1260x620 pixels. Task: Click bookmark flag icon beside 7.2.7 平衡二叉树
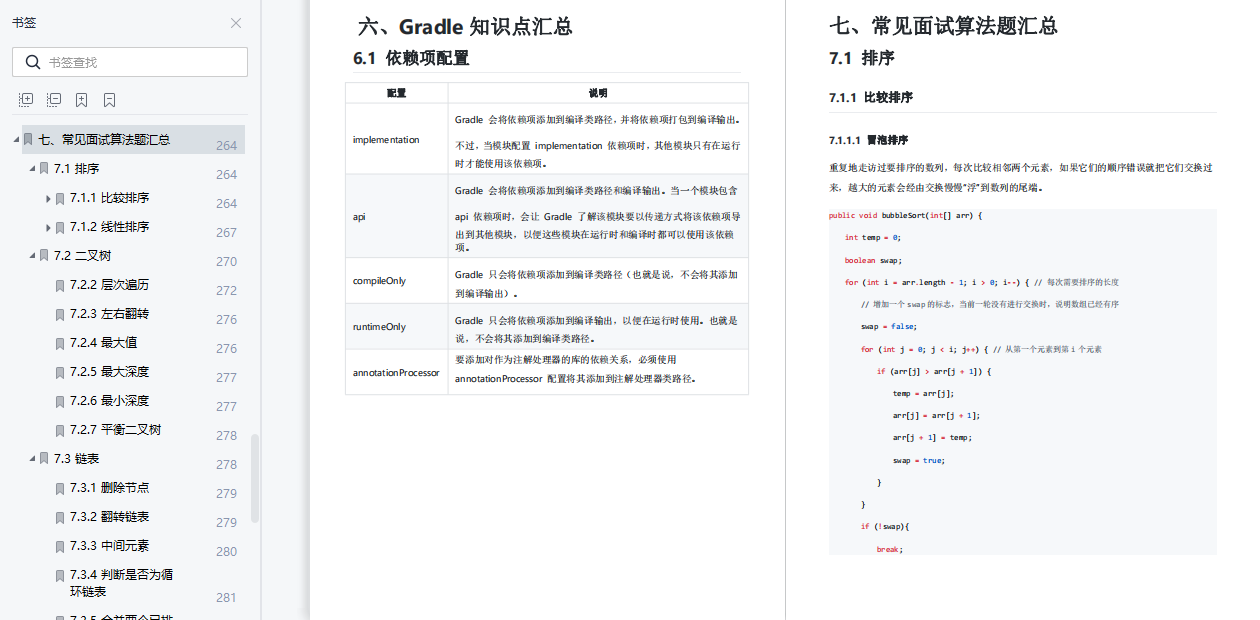click(x=60, y=430)
